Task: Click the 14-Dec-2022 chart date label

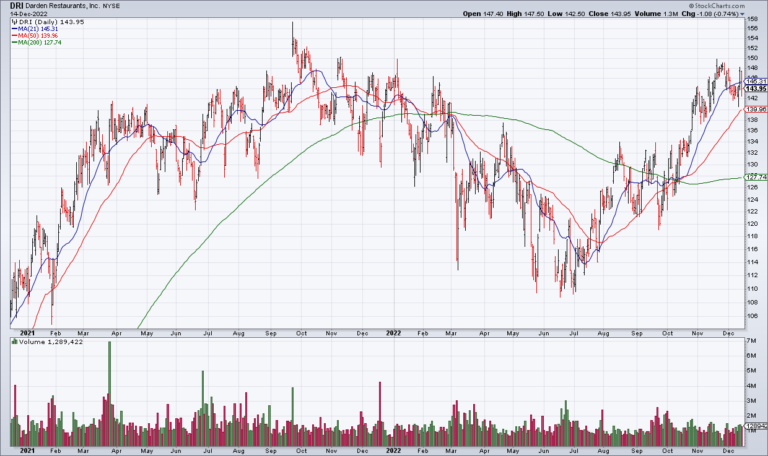Action: point(25,14)
